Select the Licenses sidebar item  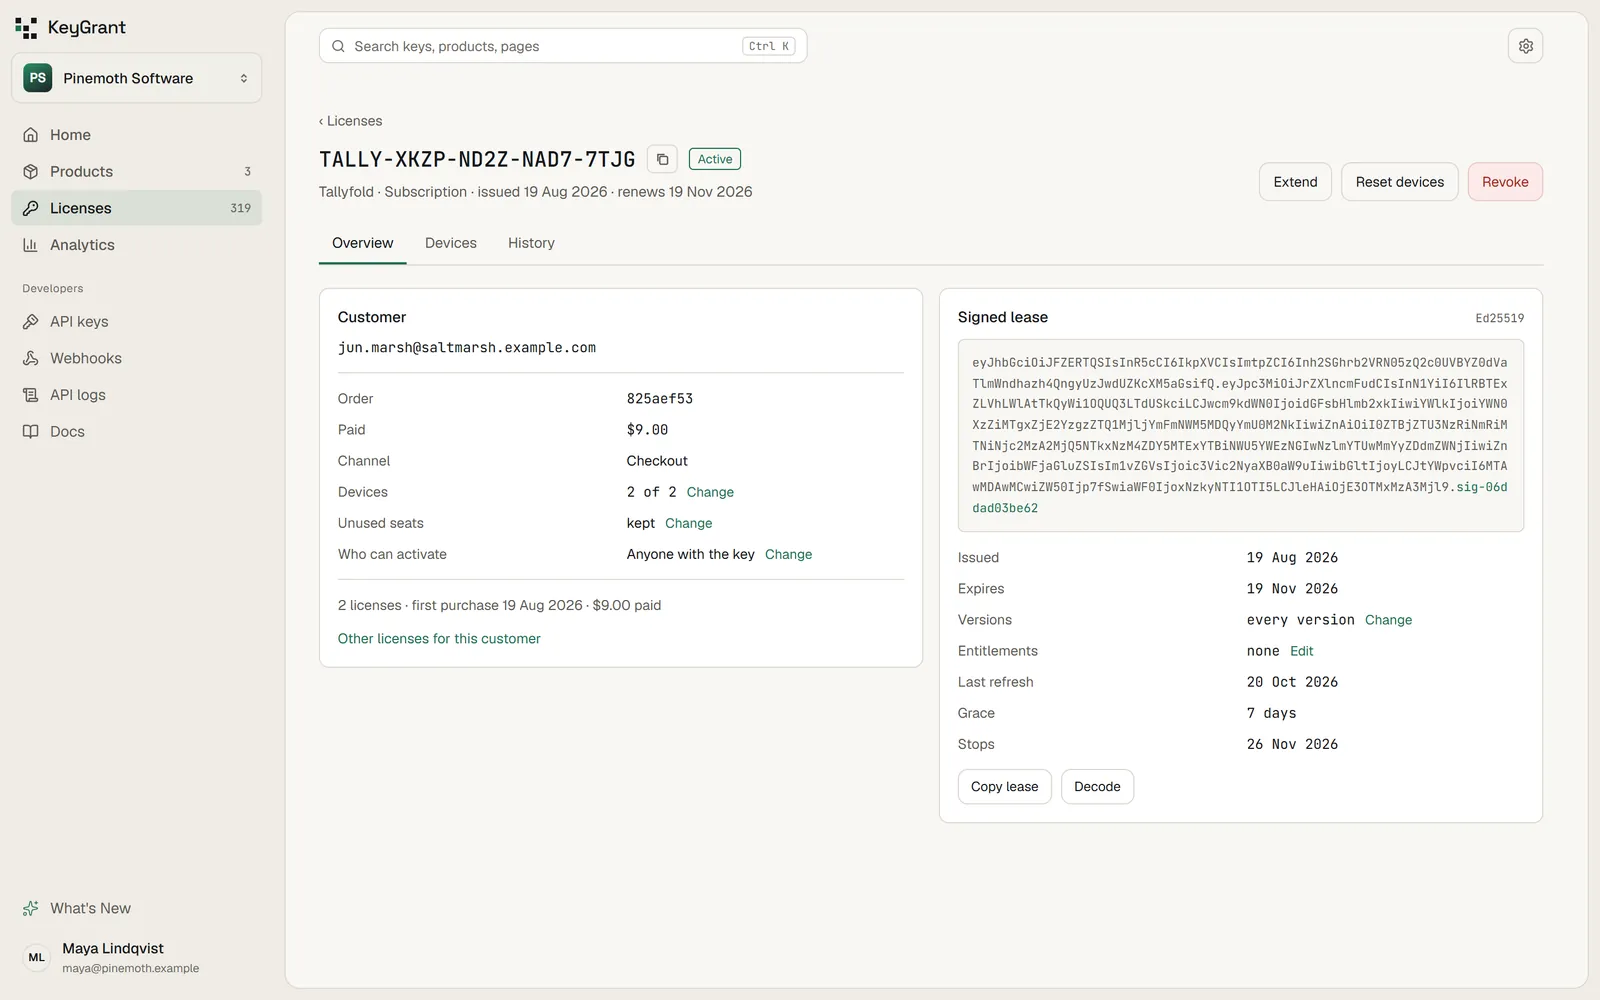pyautogui.click(x=136, y=208)
